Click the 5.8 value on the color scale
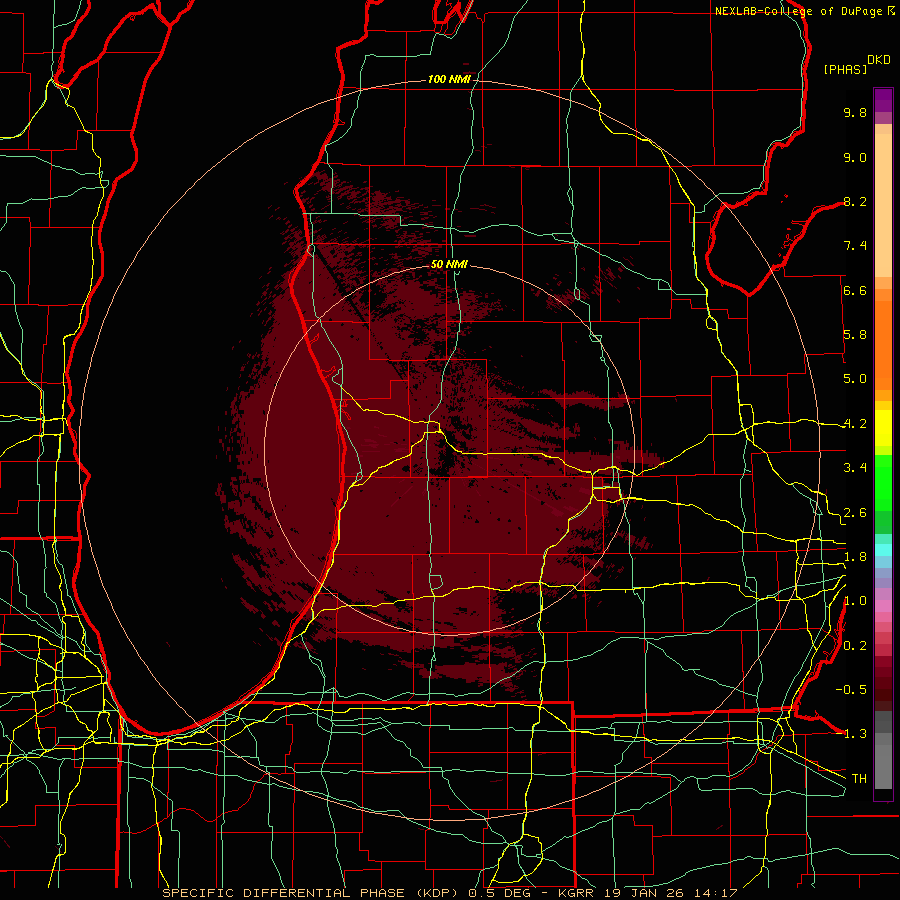 pyautogui.click(x=855, y=335)
